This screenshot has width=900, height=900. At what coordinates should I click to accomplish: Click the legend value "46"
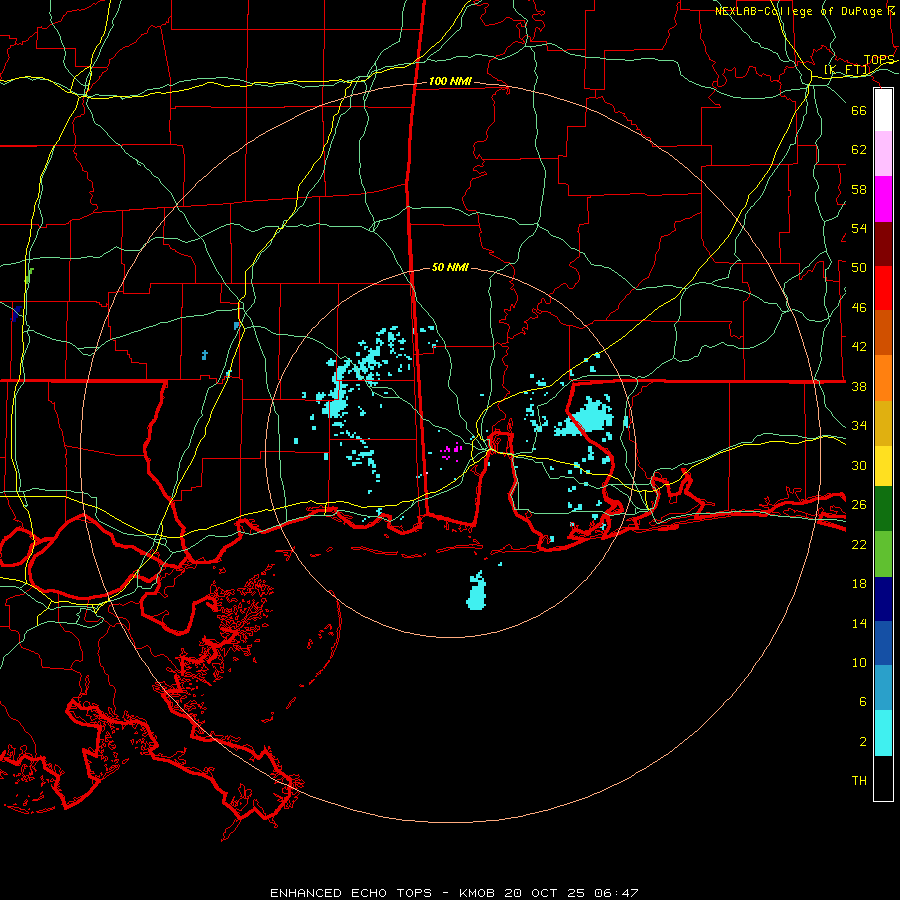click(859, 308)
